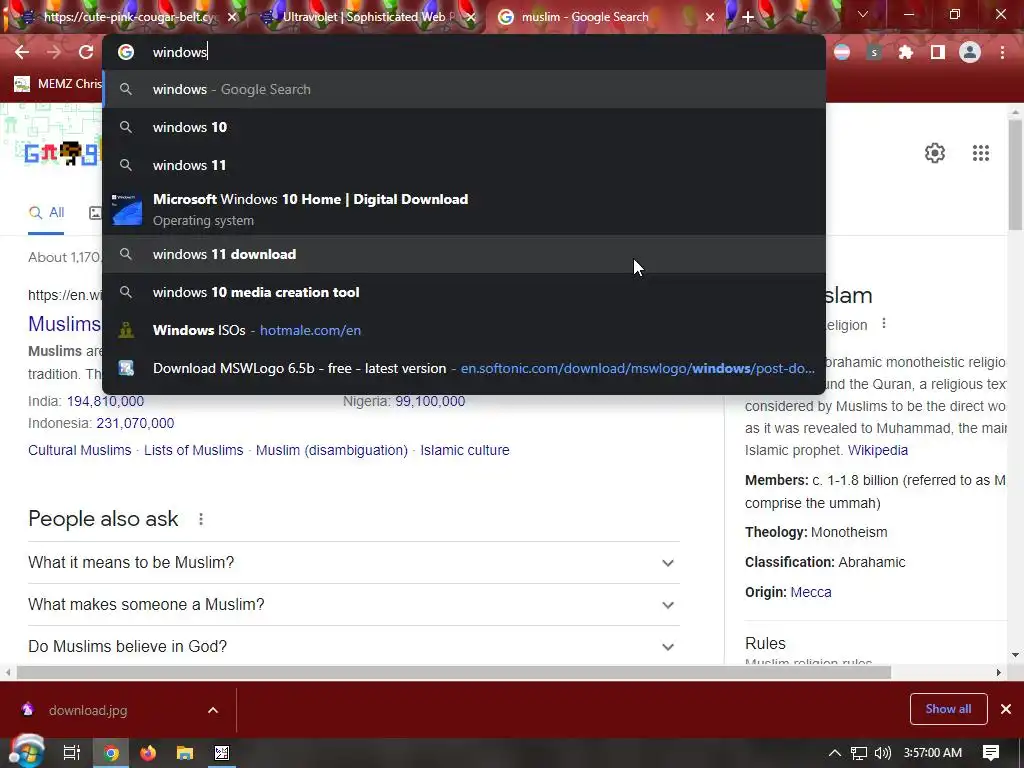This screenshot has height=768, width=1024.
Task: Open India population figure 194,810,000
Action: coord(105,401)
